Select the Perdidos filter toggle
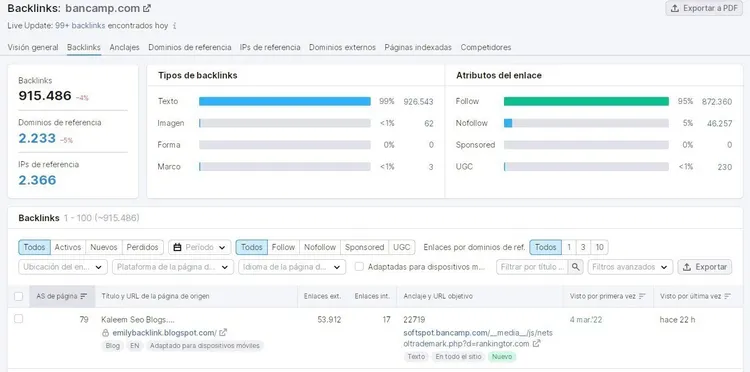 (x=143, y=247)
